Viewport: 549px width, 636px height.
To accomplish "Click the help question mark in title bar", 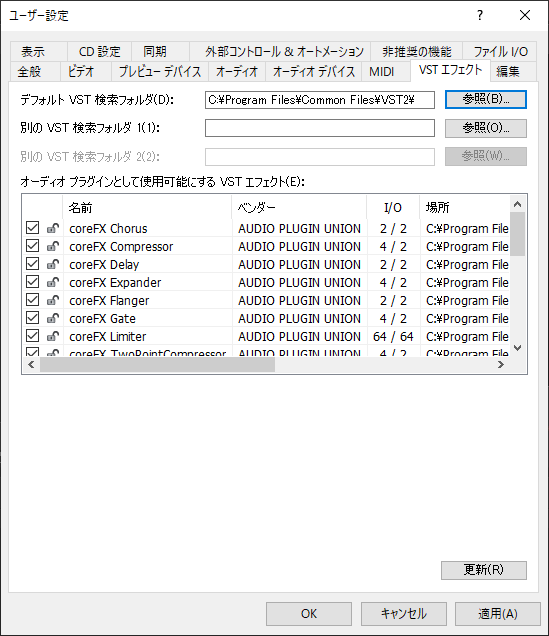I will coord(480,15).
